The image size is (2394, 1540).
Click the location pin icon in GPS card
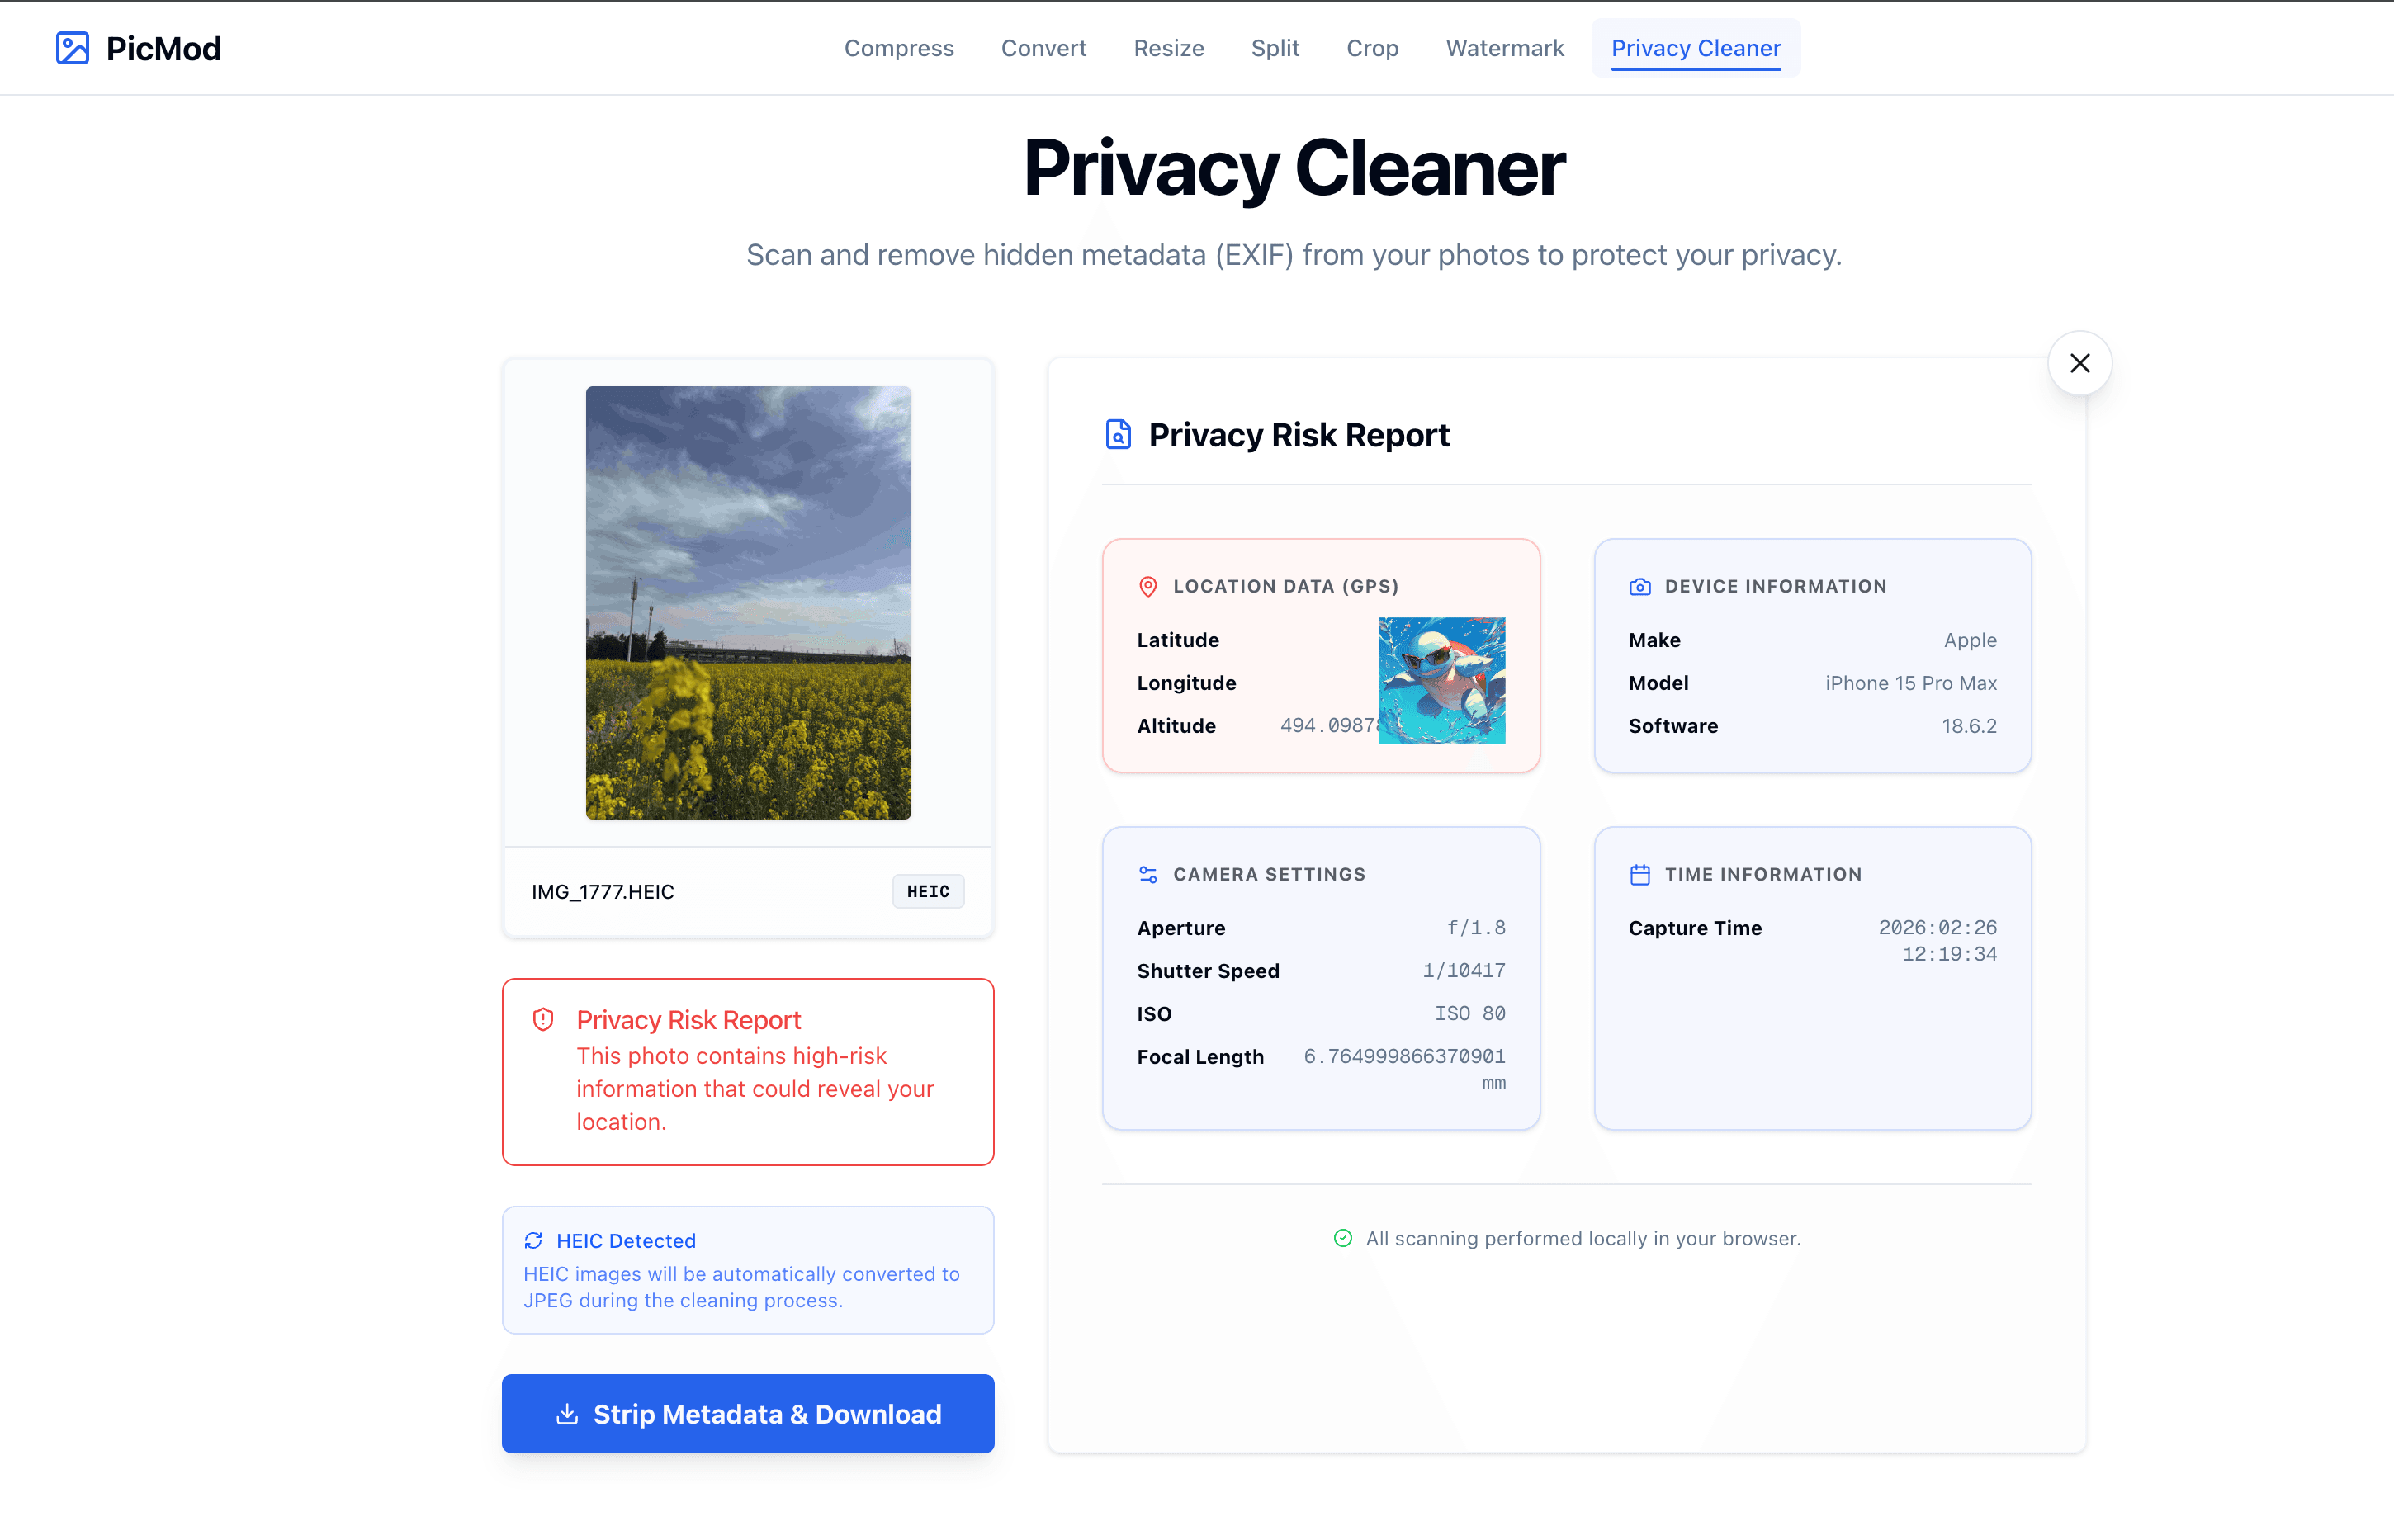click(x=1147, y=587)
